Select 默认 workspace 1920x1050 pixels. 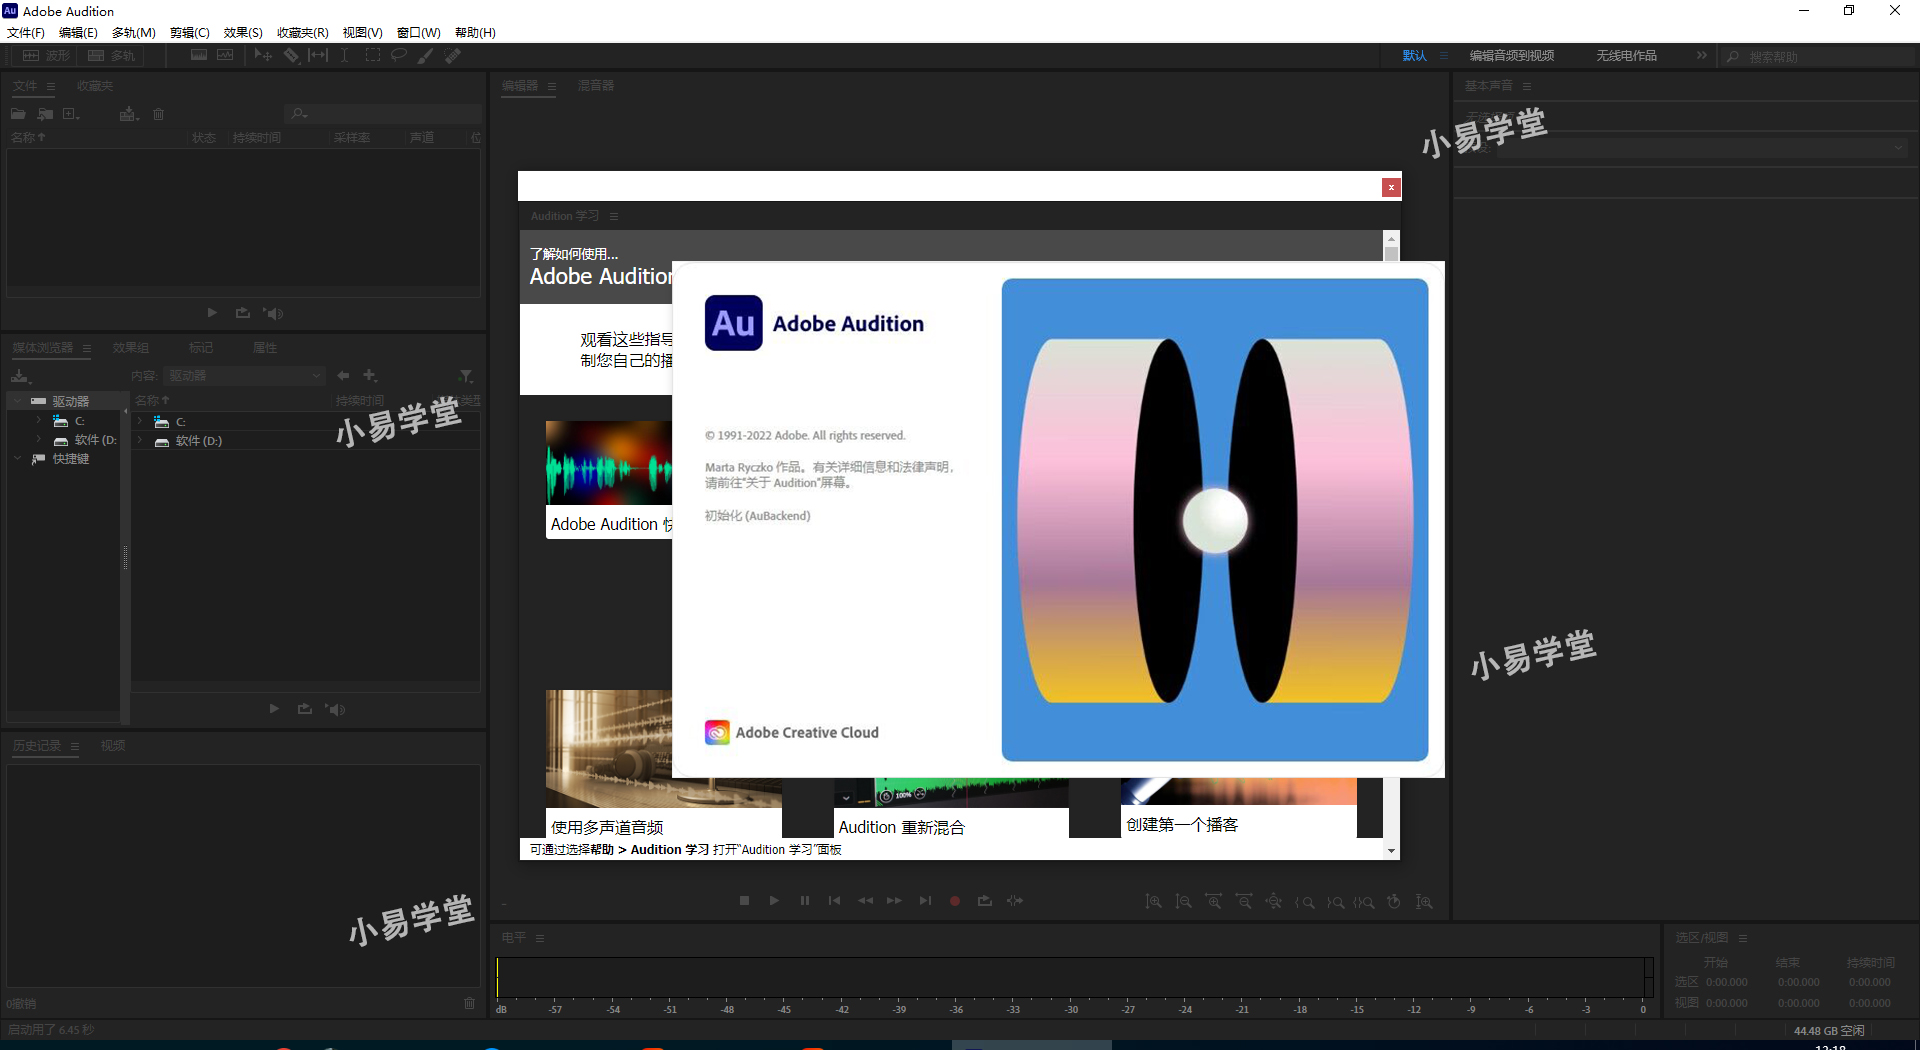point(1414,56)
